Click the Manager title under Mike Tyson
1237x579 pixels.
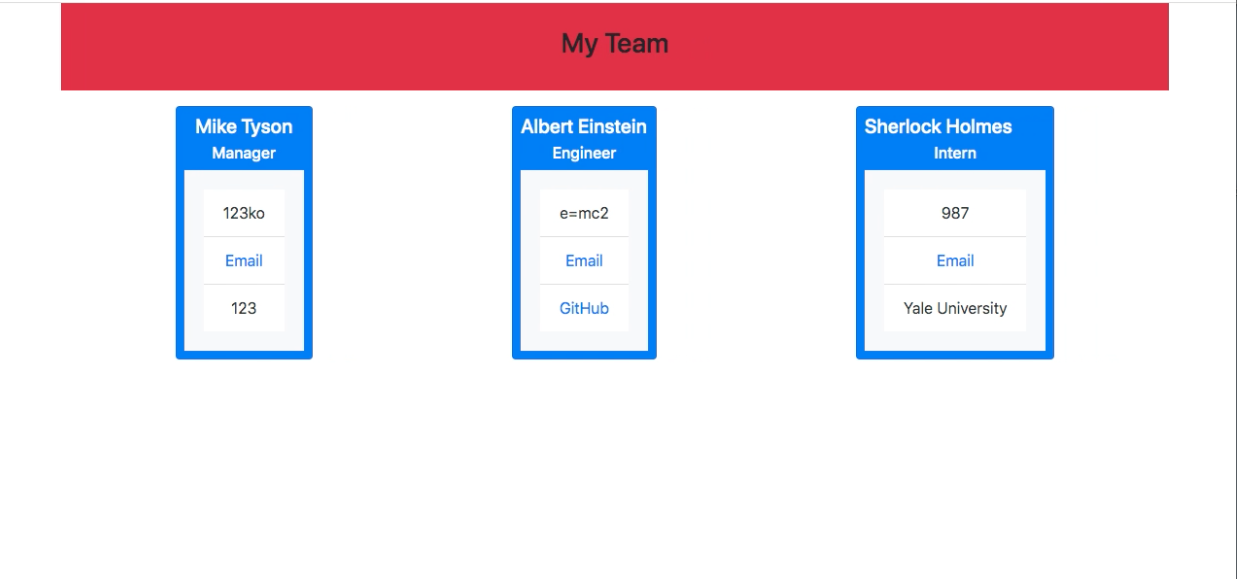[244, 152]
